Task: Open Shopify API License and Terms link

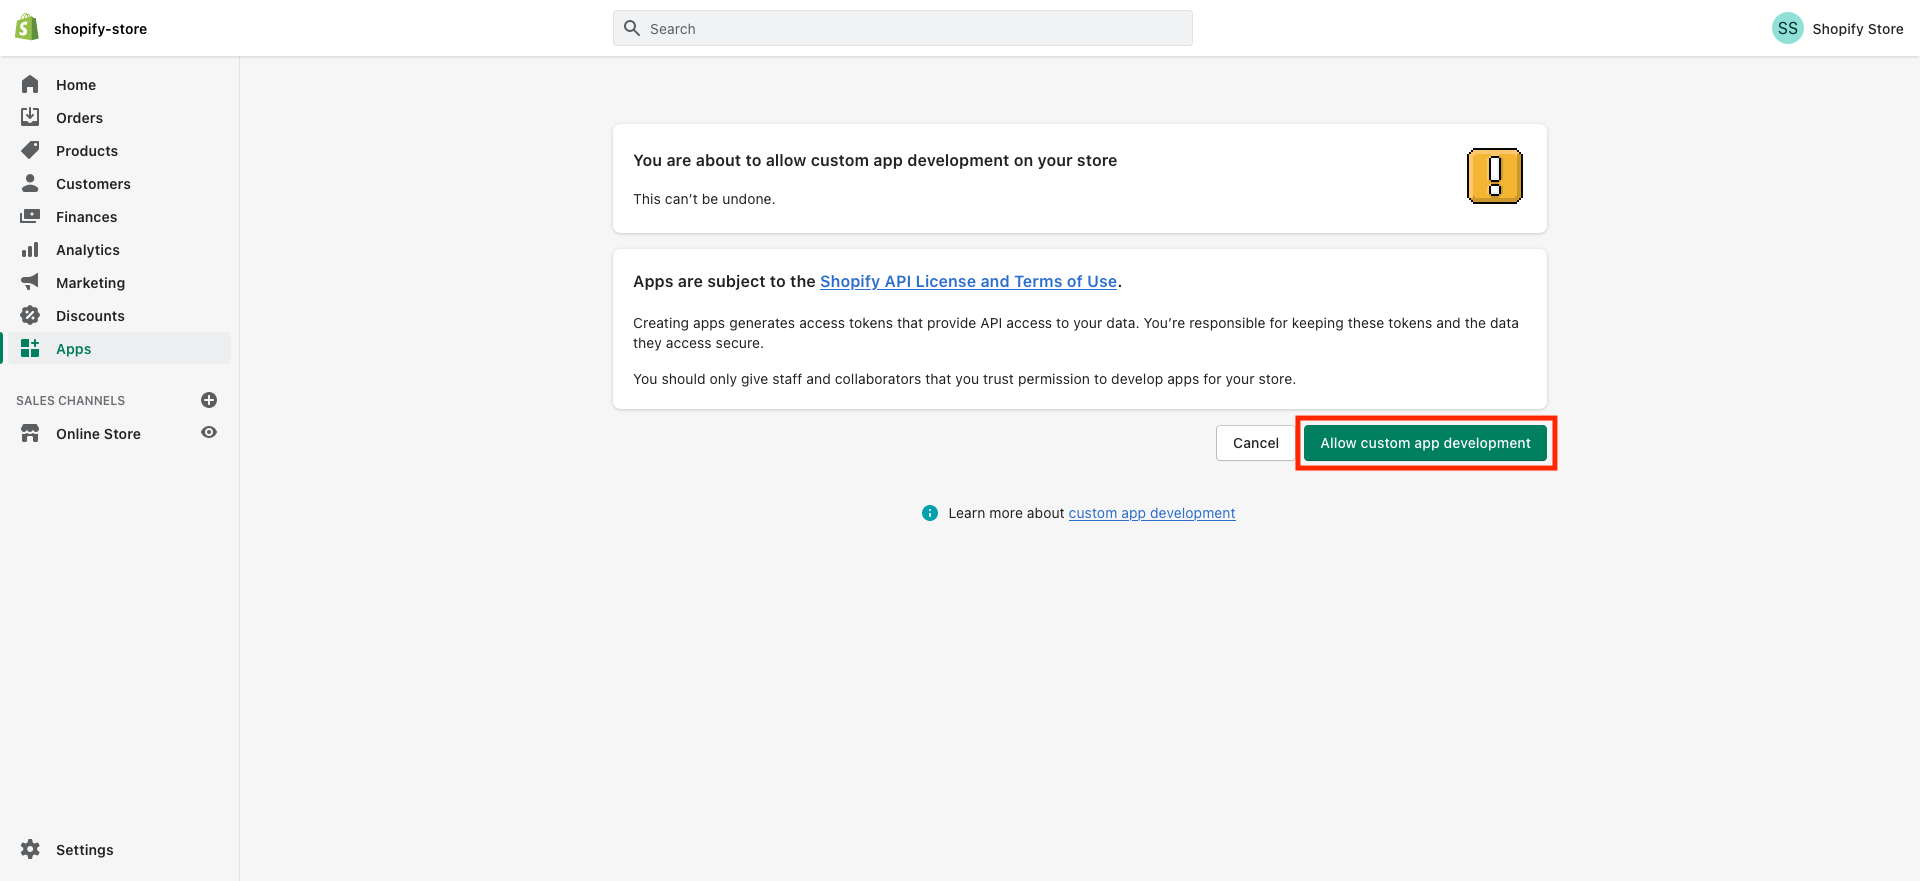Action: coord(968,282)
